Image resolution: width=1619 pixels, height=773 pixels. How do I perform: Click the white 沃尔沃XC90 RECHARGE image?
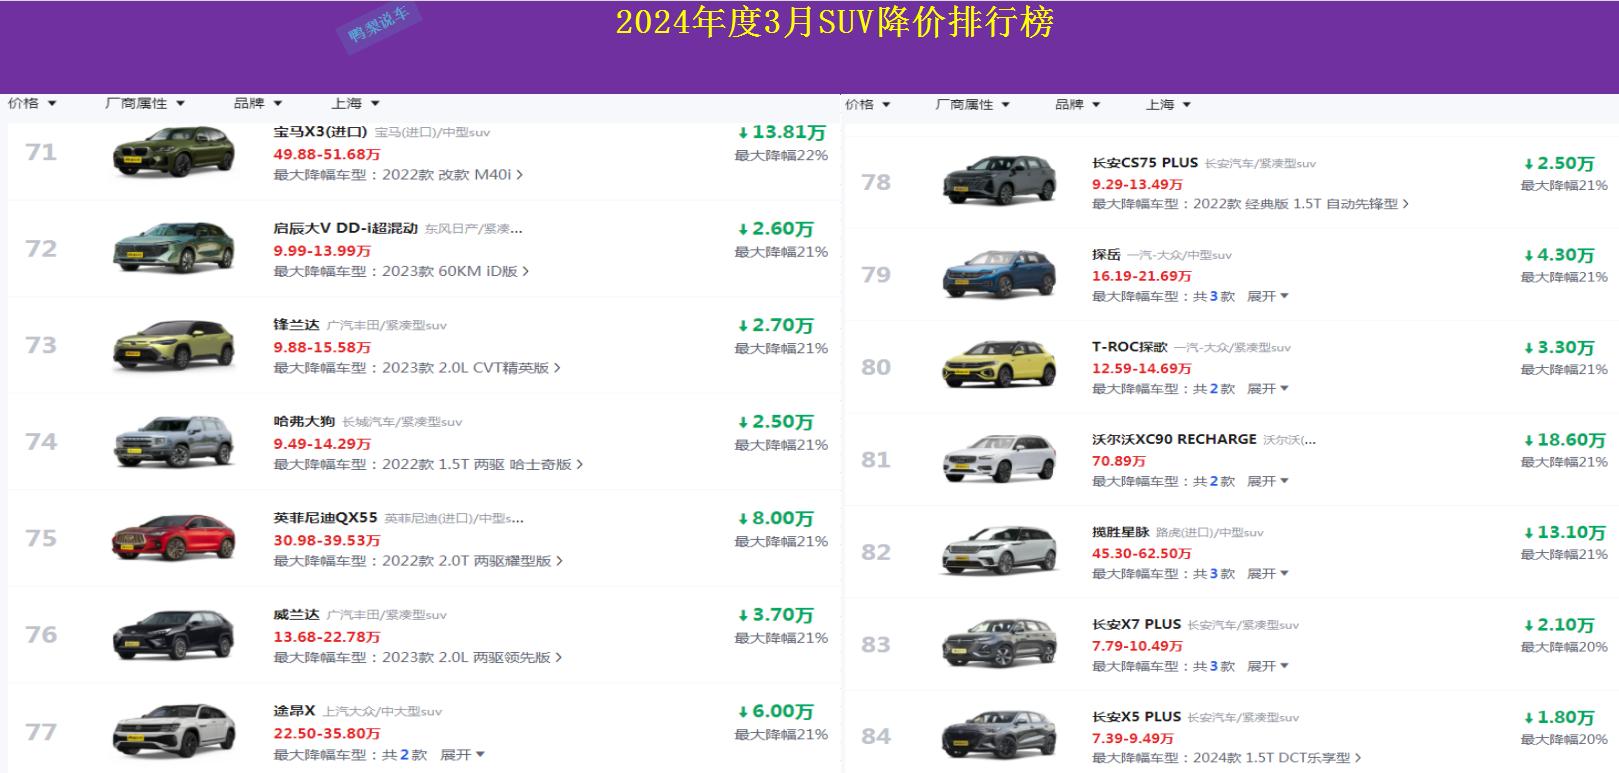999,459
